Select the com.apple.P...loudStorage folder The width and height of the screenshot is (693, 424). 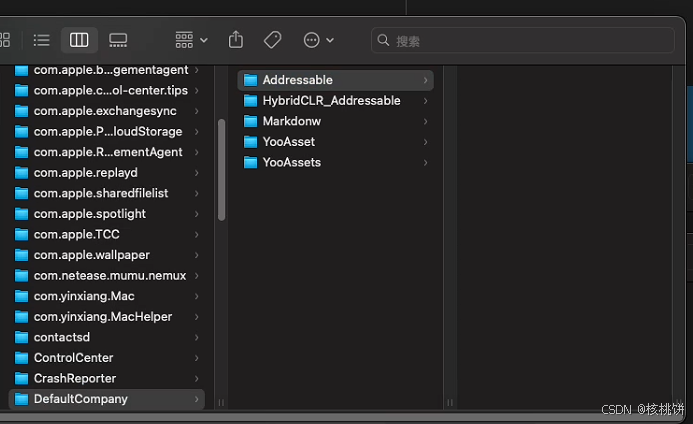pos(107,132)
